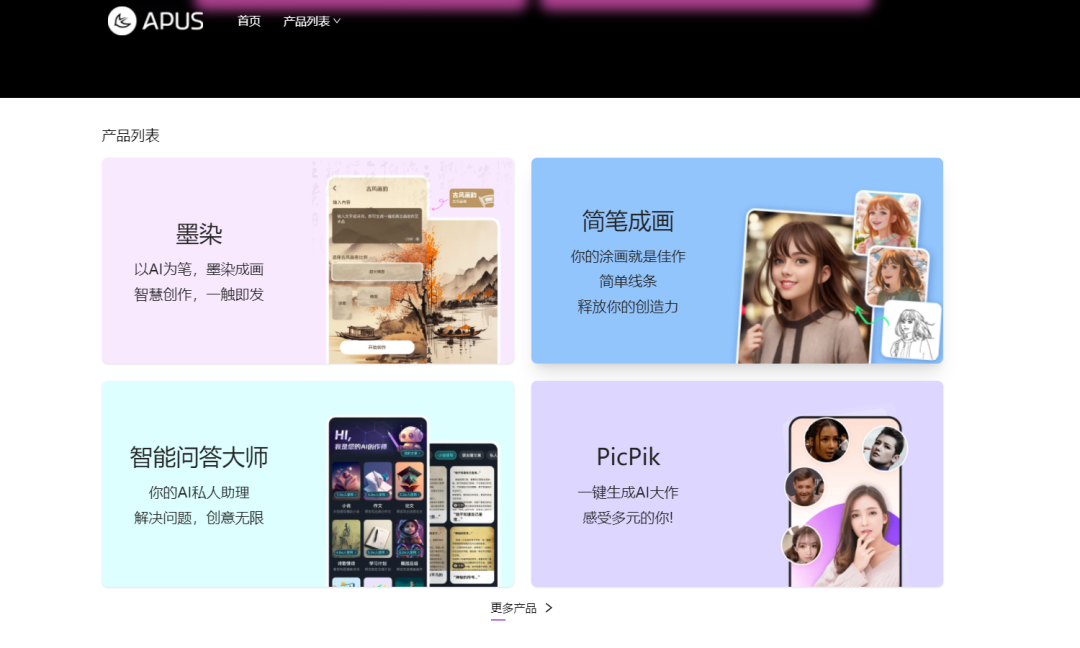
Task: Click the green arrow icon on sketch
Action: (867, 316)
